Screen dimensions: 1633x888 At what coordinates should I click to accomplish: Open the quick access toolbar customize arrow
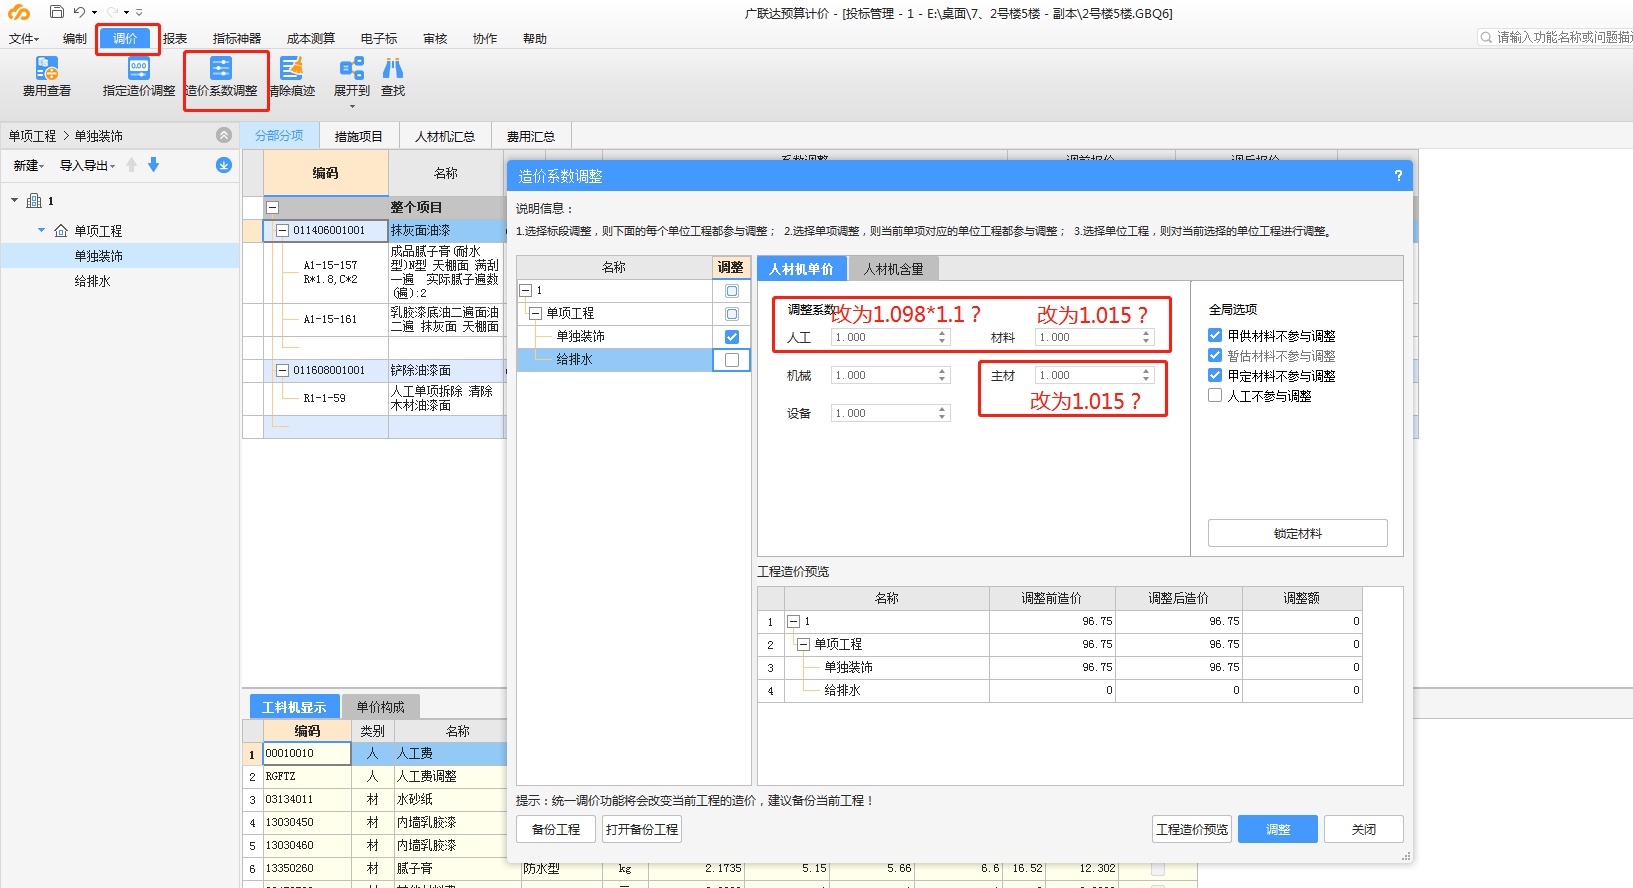(139, 13)
